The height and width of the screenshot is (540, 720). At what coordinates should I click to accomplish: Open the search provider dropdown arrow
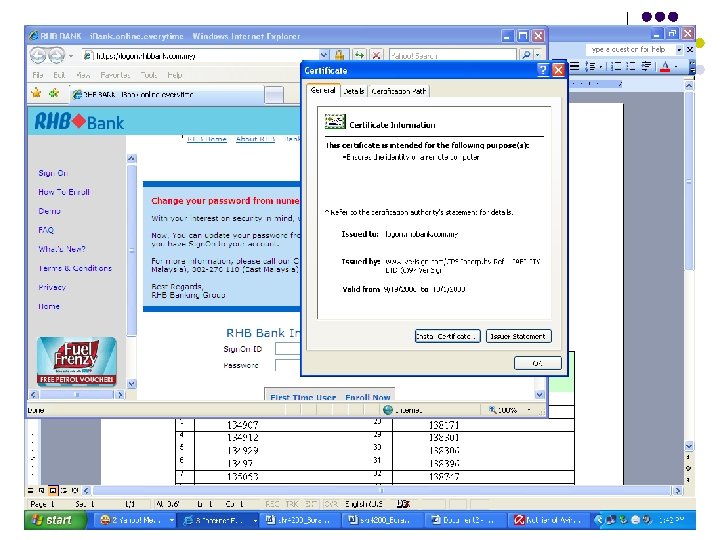[538, 56]
